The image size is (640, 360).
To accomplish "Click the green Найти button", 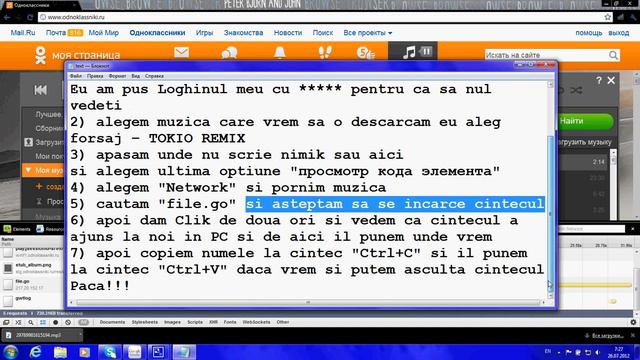I will click(x=585, y=121).
